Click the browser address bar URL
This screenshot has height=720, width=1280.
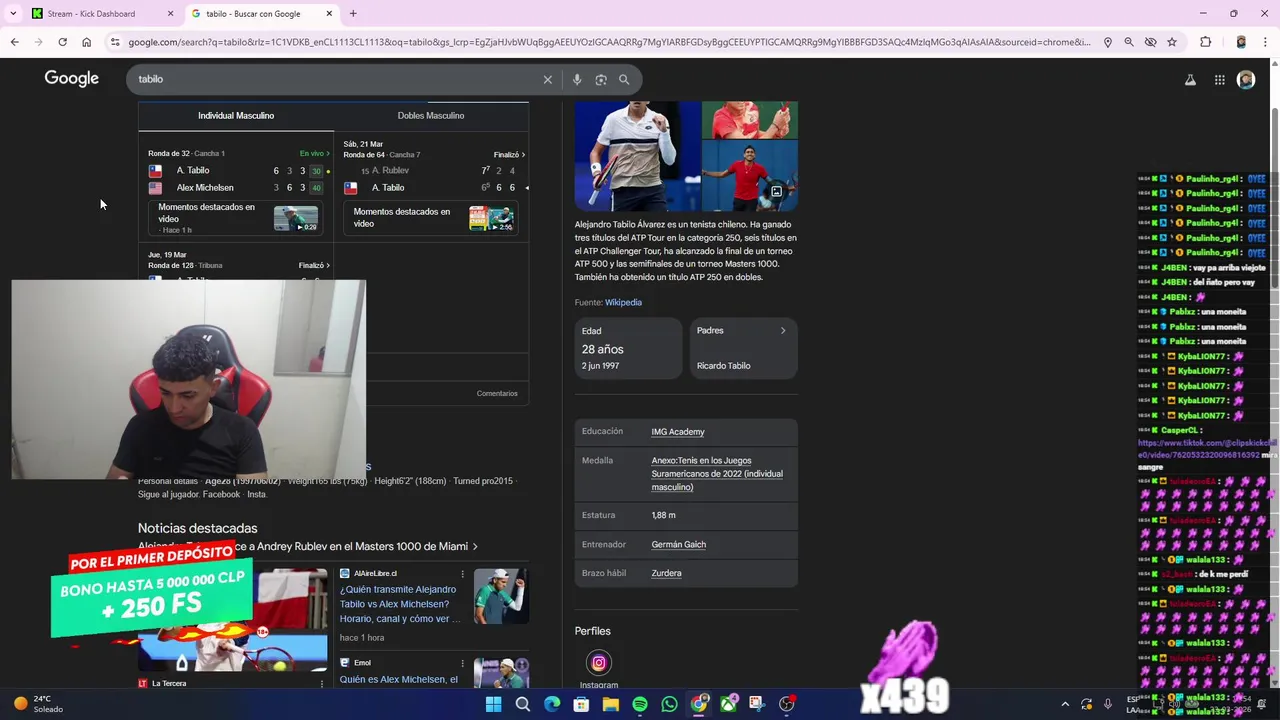pos(609,42)
